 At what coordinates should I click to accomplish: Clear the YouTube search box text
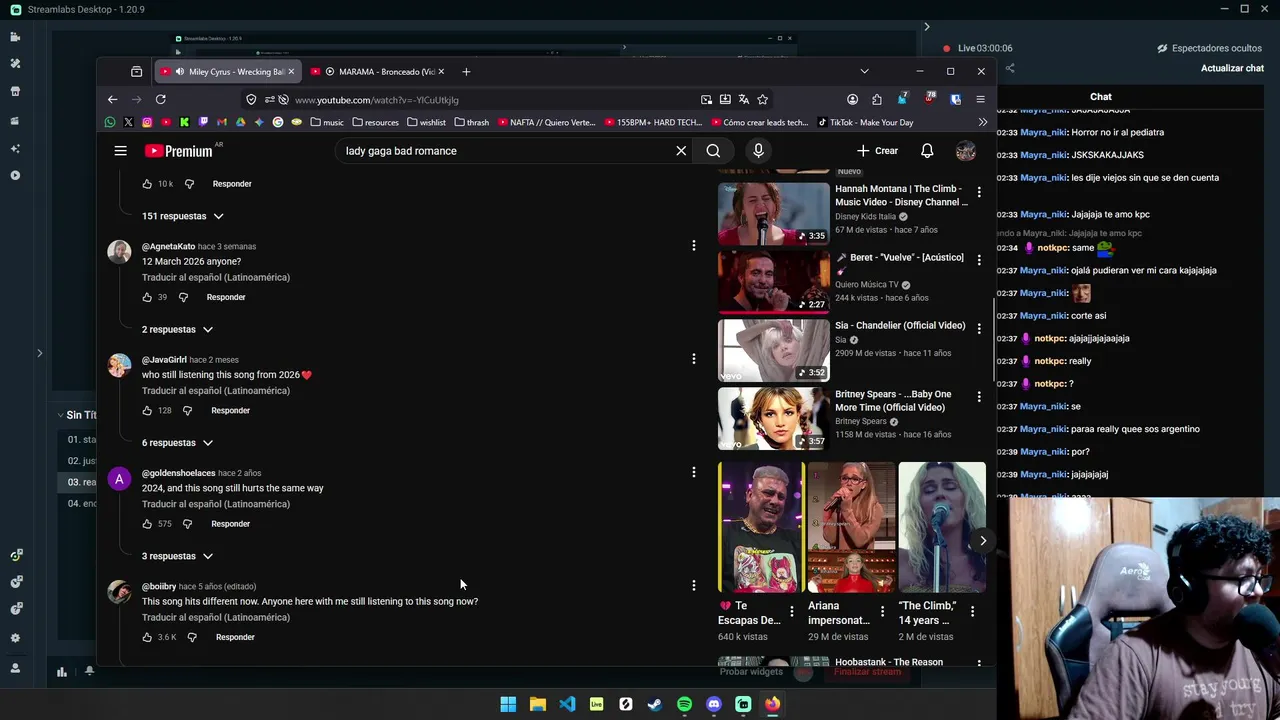pyautogui.click(x=681, y=151)
